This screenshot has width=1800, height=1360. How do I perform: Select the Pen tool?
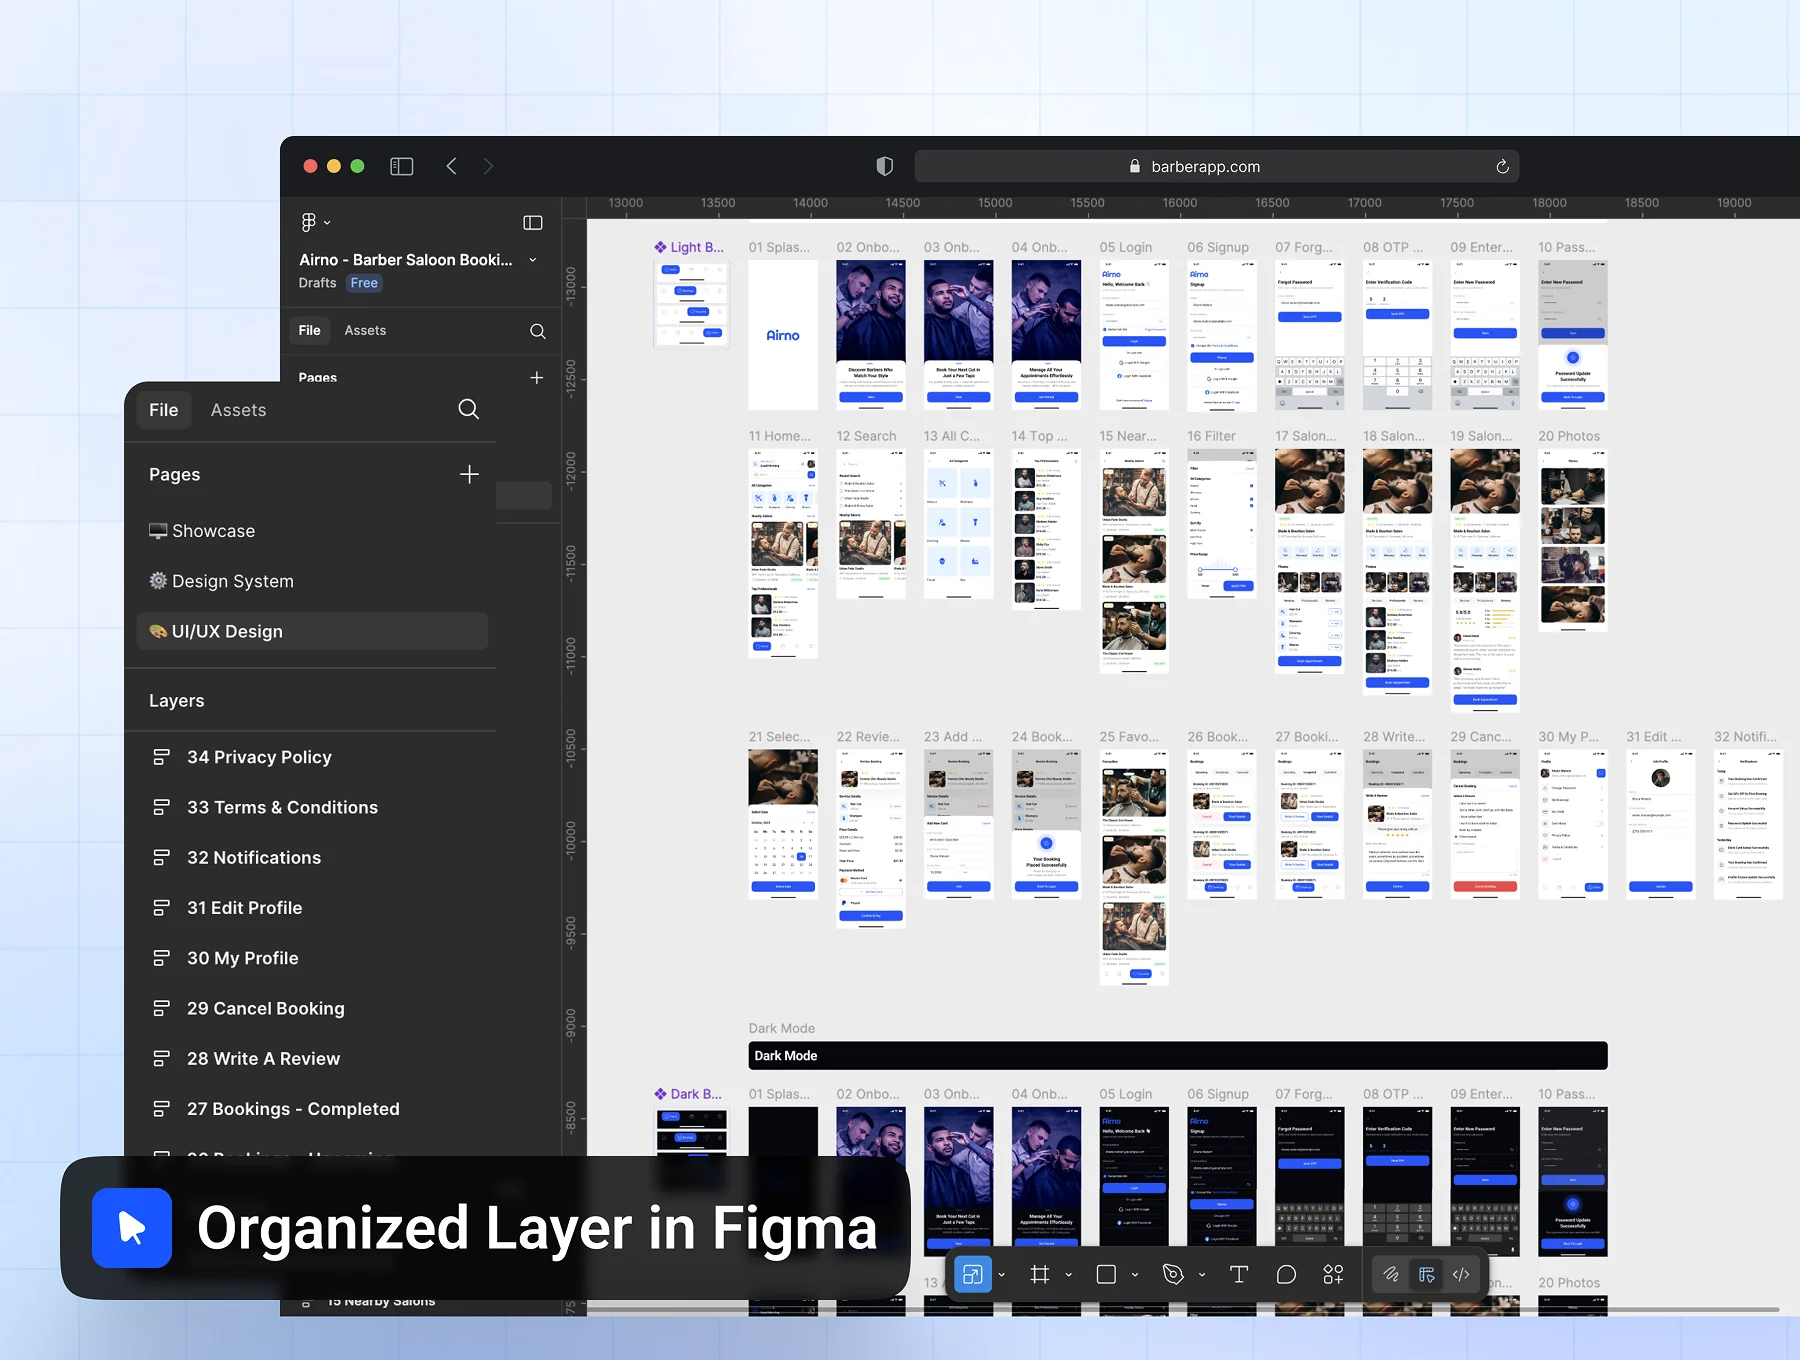1173,1274
